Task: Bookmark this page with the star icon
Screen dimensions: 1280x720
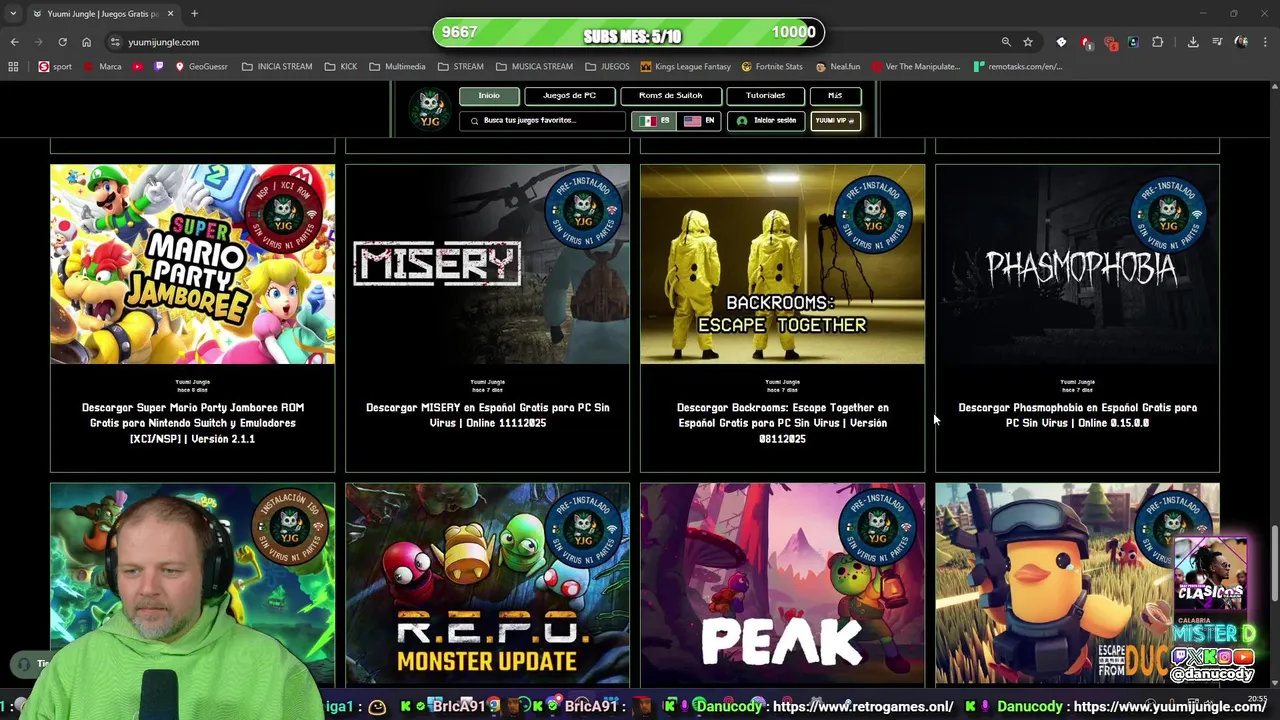Action: (1028, 42)
